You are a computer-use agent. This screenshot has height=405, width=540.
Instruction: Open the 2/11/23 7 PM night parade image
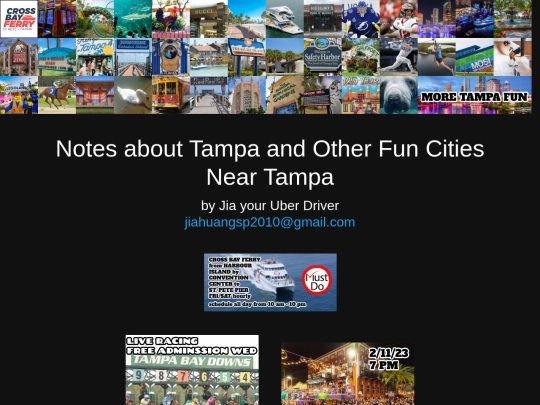pos(347,374)
